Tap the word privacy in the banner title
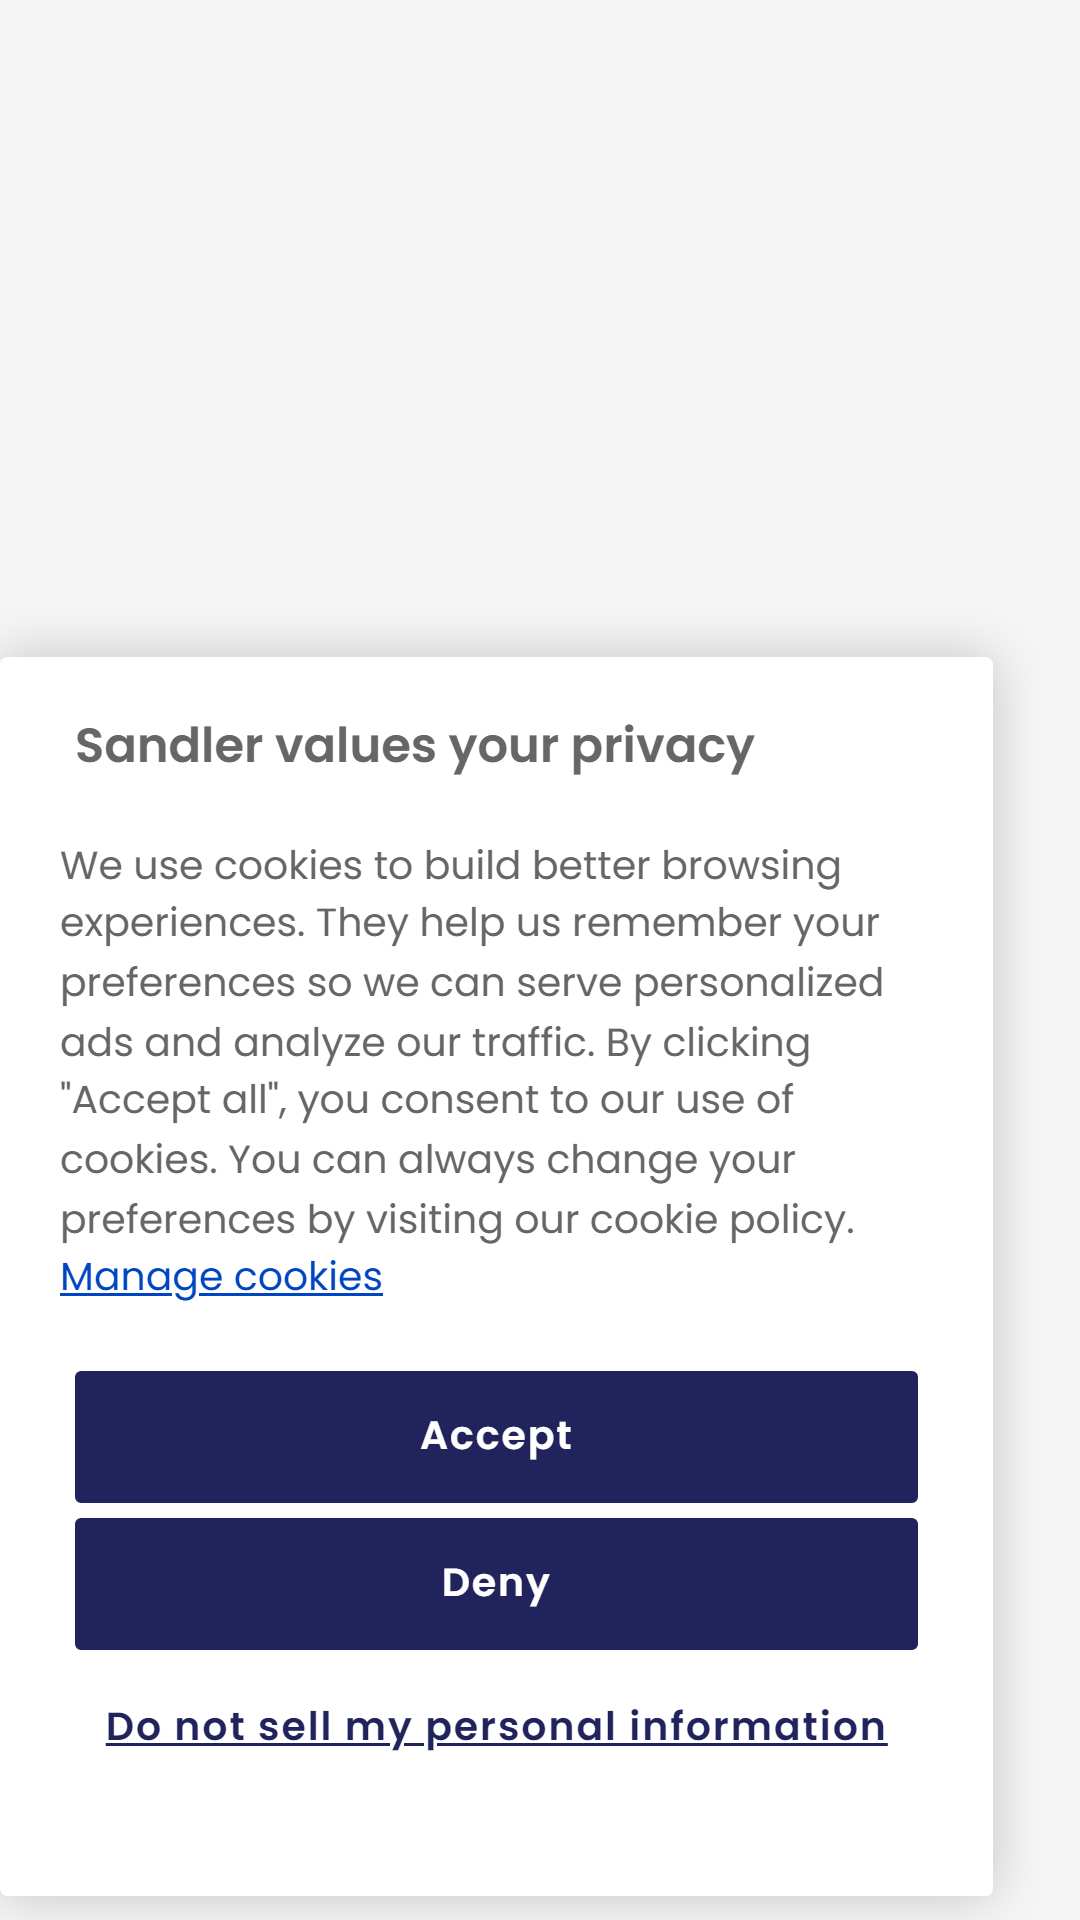The image size is (1080, 1920). pos(662,746)
